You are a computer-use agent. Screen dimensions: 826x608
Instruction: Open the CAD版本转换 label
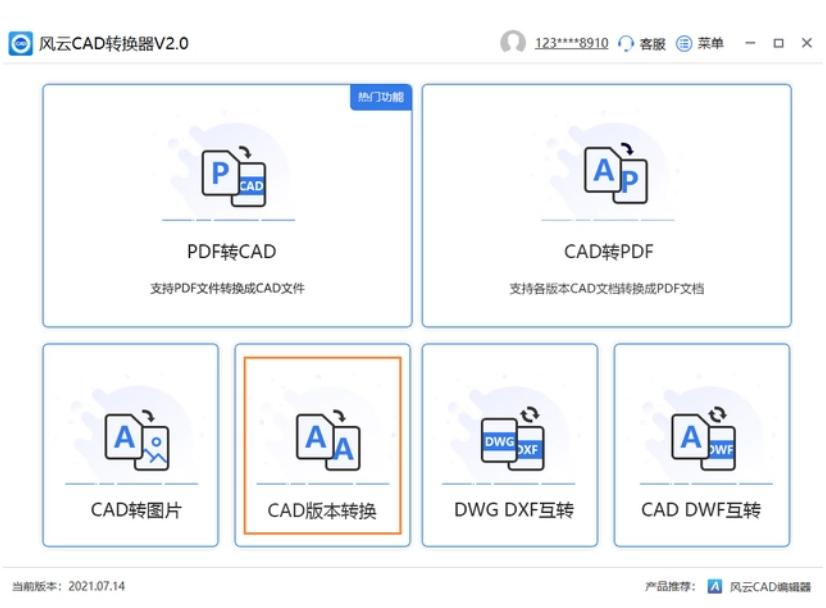pos(322,511)
